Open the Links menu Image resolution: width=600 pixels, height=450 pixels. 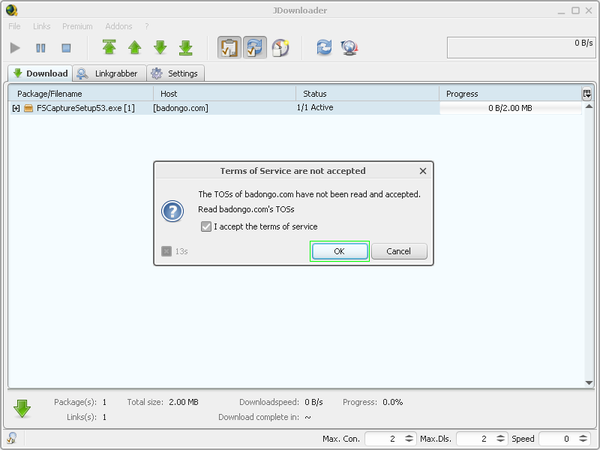coord(42,26)
